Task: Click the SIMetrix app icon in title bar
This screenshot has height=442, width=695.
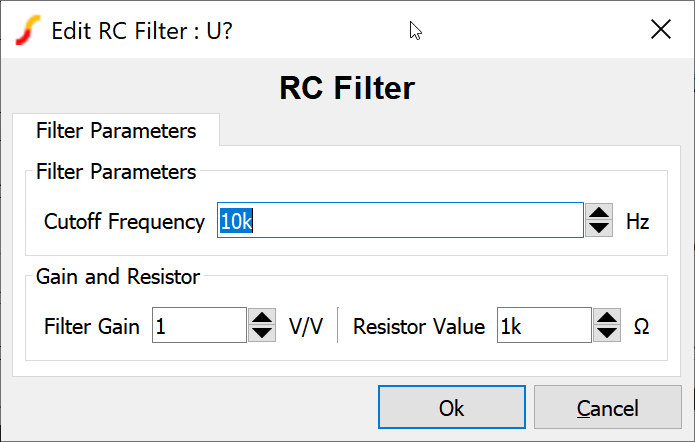Action: pyautogui.click(x=30, y=30)
